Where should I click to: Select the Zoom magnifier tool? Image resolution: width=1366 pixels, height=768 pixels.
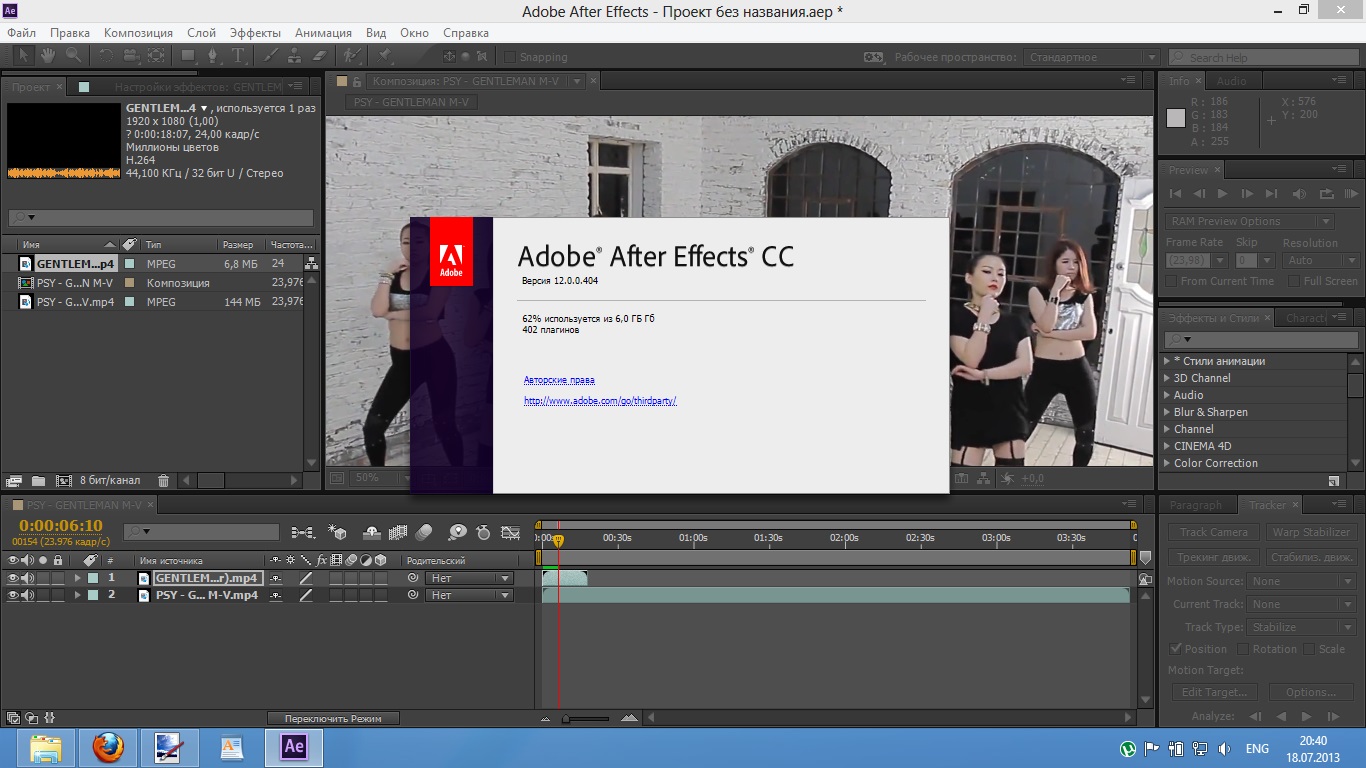point(73,56)
